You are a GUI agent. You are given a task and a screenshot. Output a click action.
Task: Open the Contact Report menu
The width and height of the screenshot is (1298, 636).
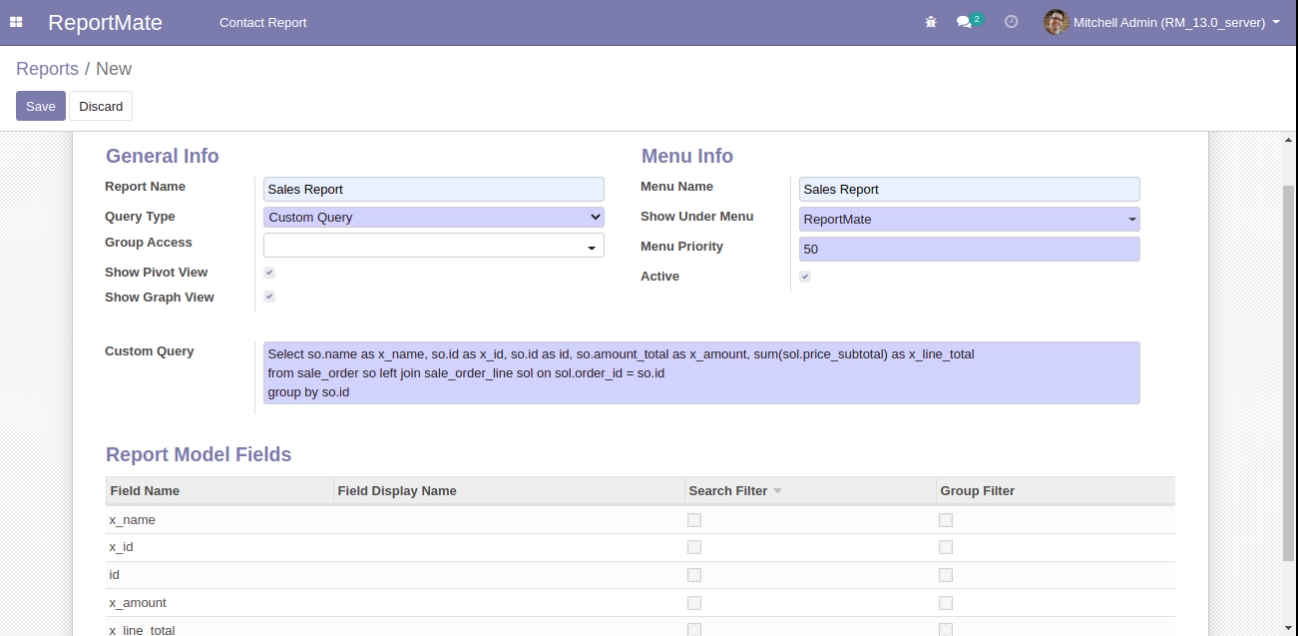click(x=262, y=22)
